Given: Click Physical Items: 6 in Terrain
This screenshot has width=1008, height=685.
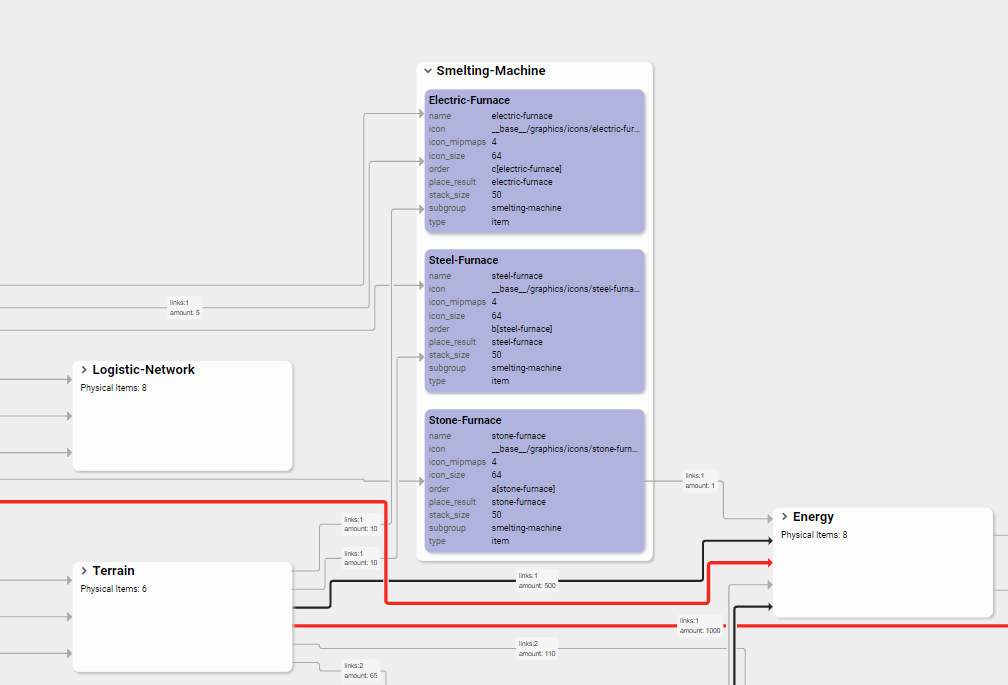Looking at the screenshot, I should (x=114, y=589).
